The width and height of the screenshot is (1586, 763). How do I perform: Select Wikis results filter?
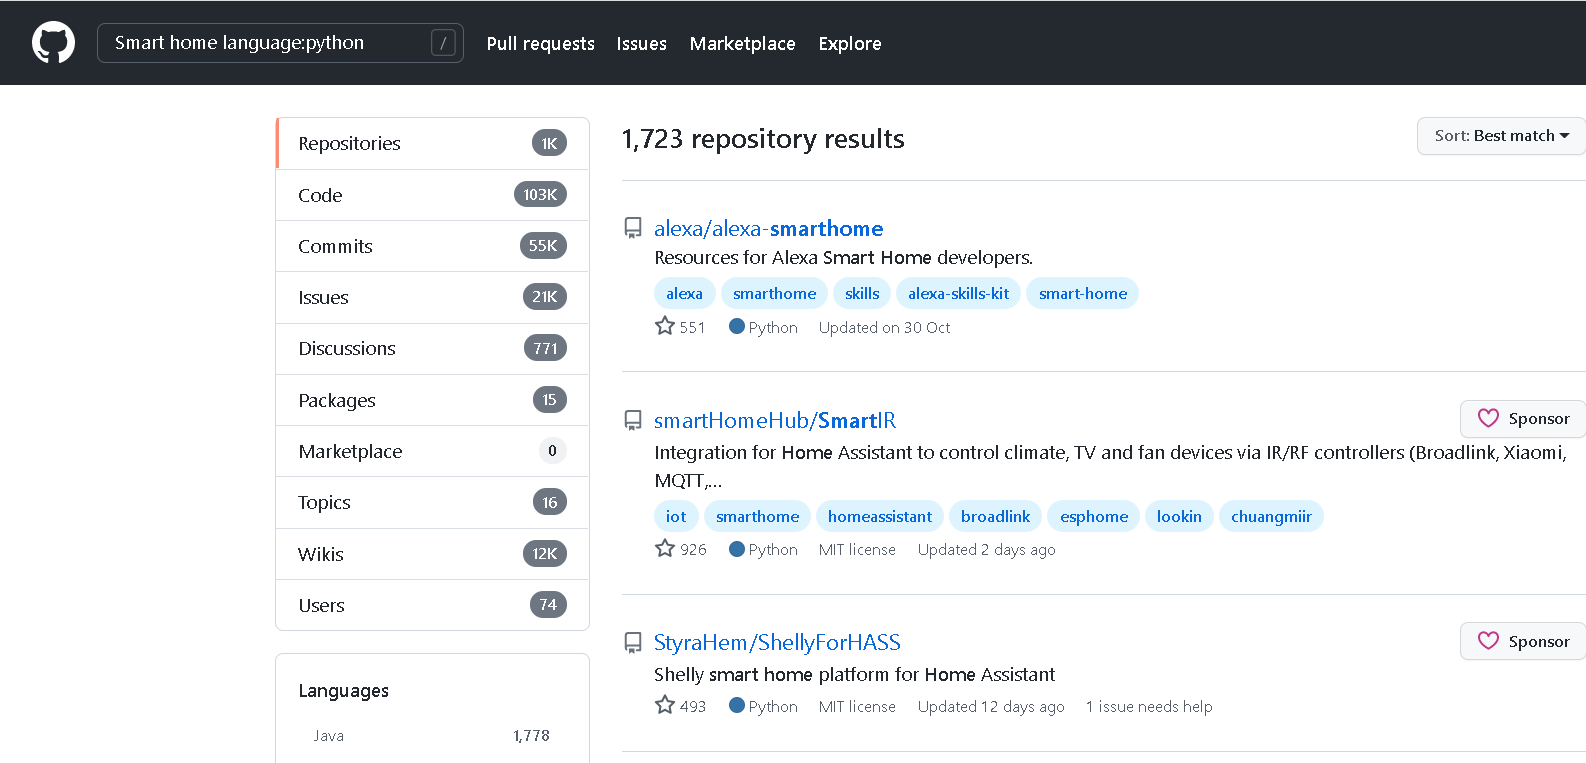point(432,554)
